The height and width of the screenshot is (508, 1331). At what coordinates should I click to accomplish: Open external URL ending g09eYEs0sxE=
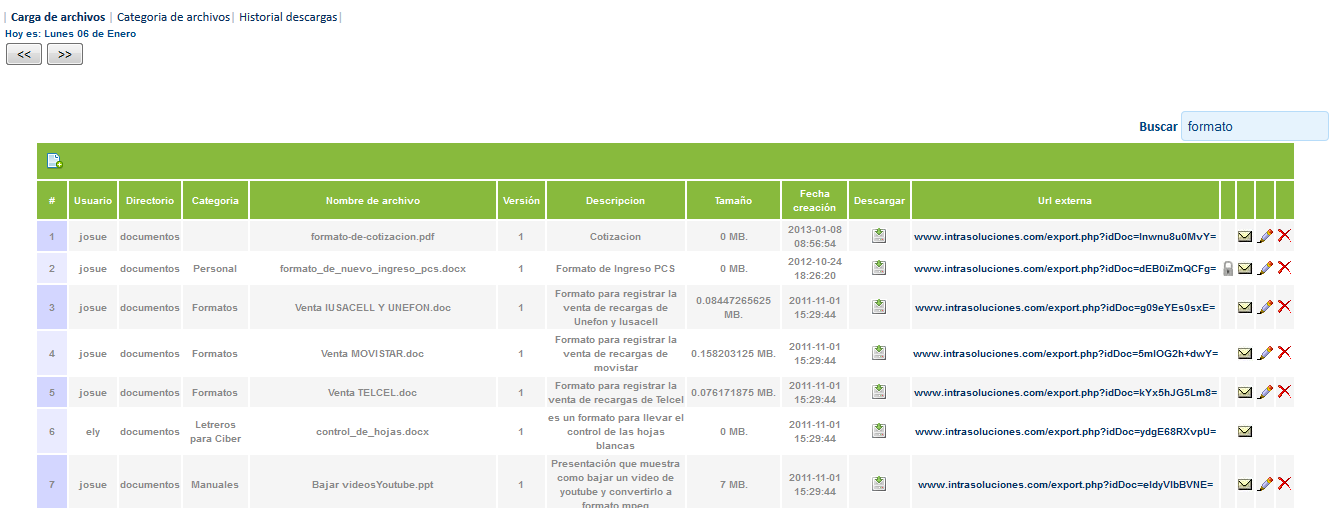coord(1065,307)
